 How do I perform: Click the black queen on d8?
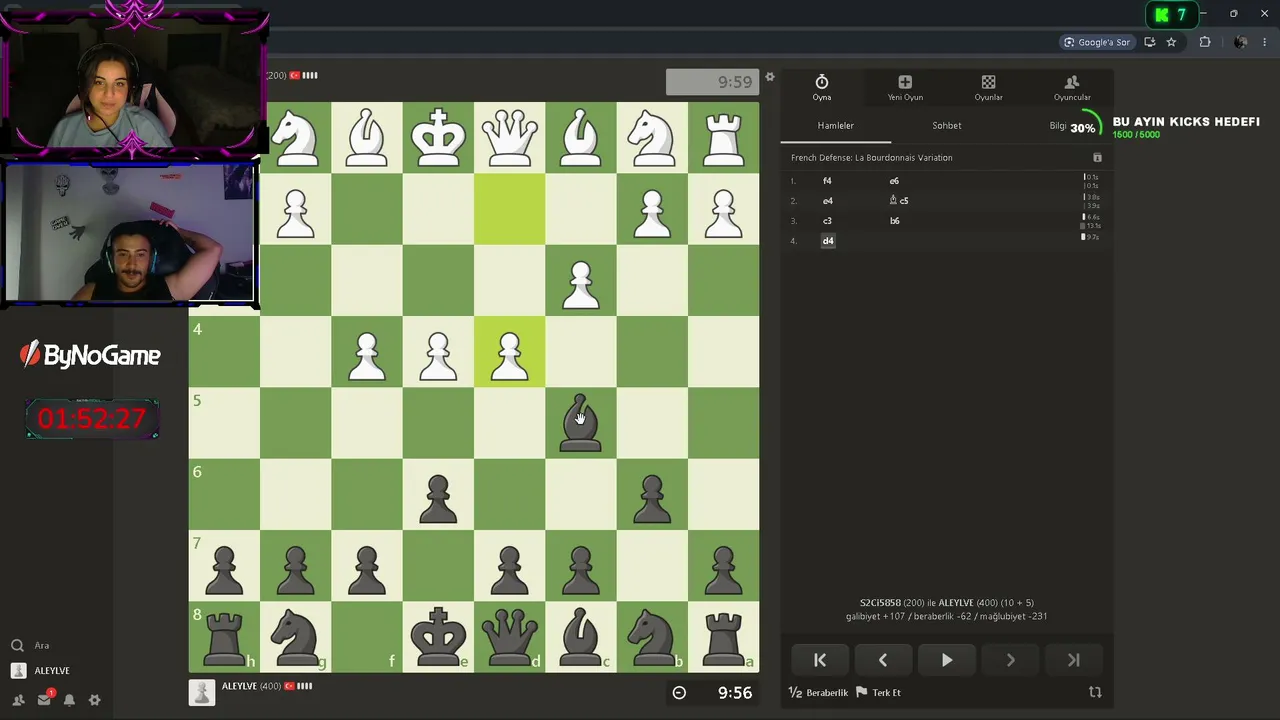coord(509,637)
